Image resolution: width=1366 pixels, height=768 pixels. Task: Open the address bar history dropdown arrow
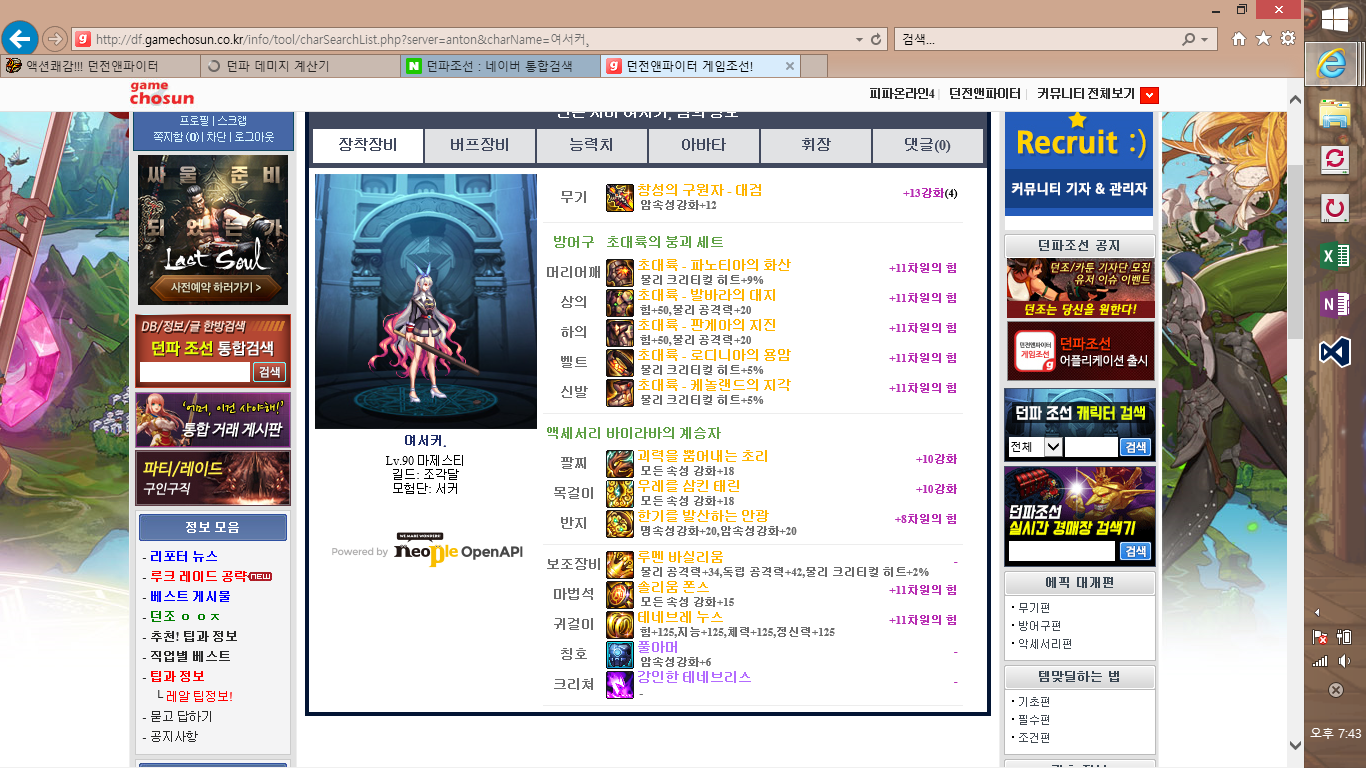click(x=860, y=39)
